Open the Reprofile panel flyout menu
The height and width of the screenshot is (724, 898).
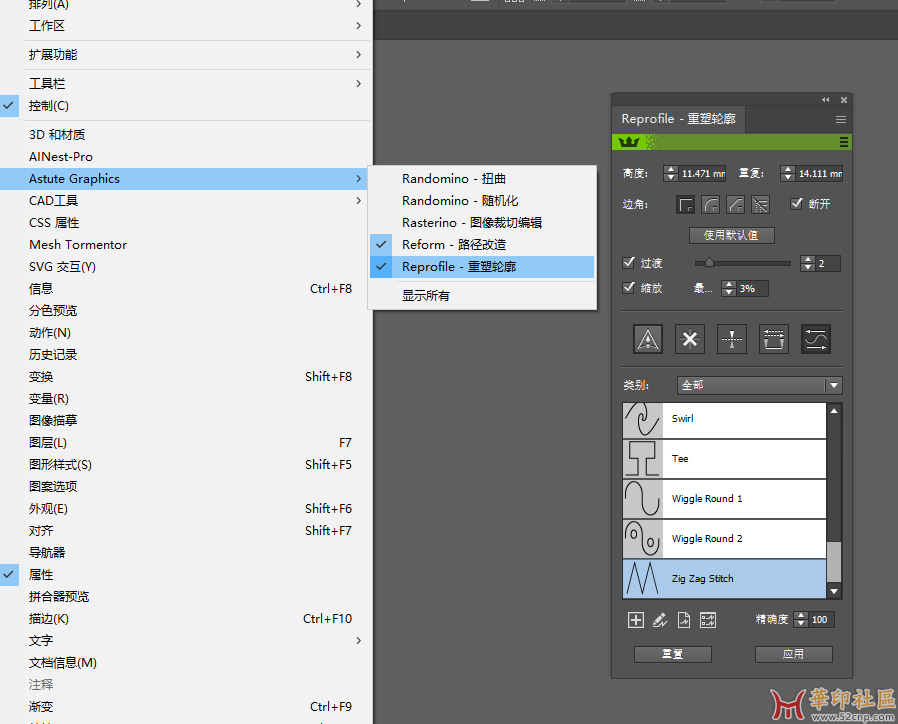click(841, 119)
